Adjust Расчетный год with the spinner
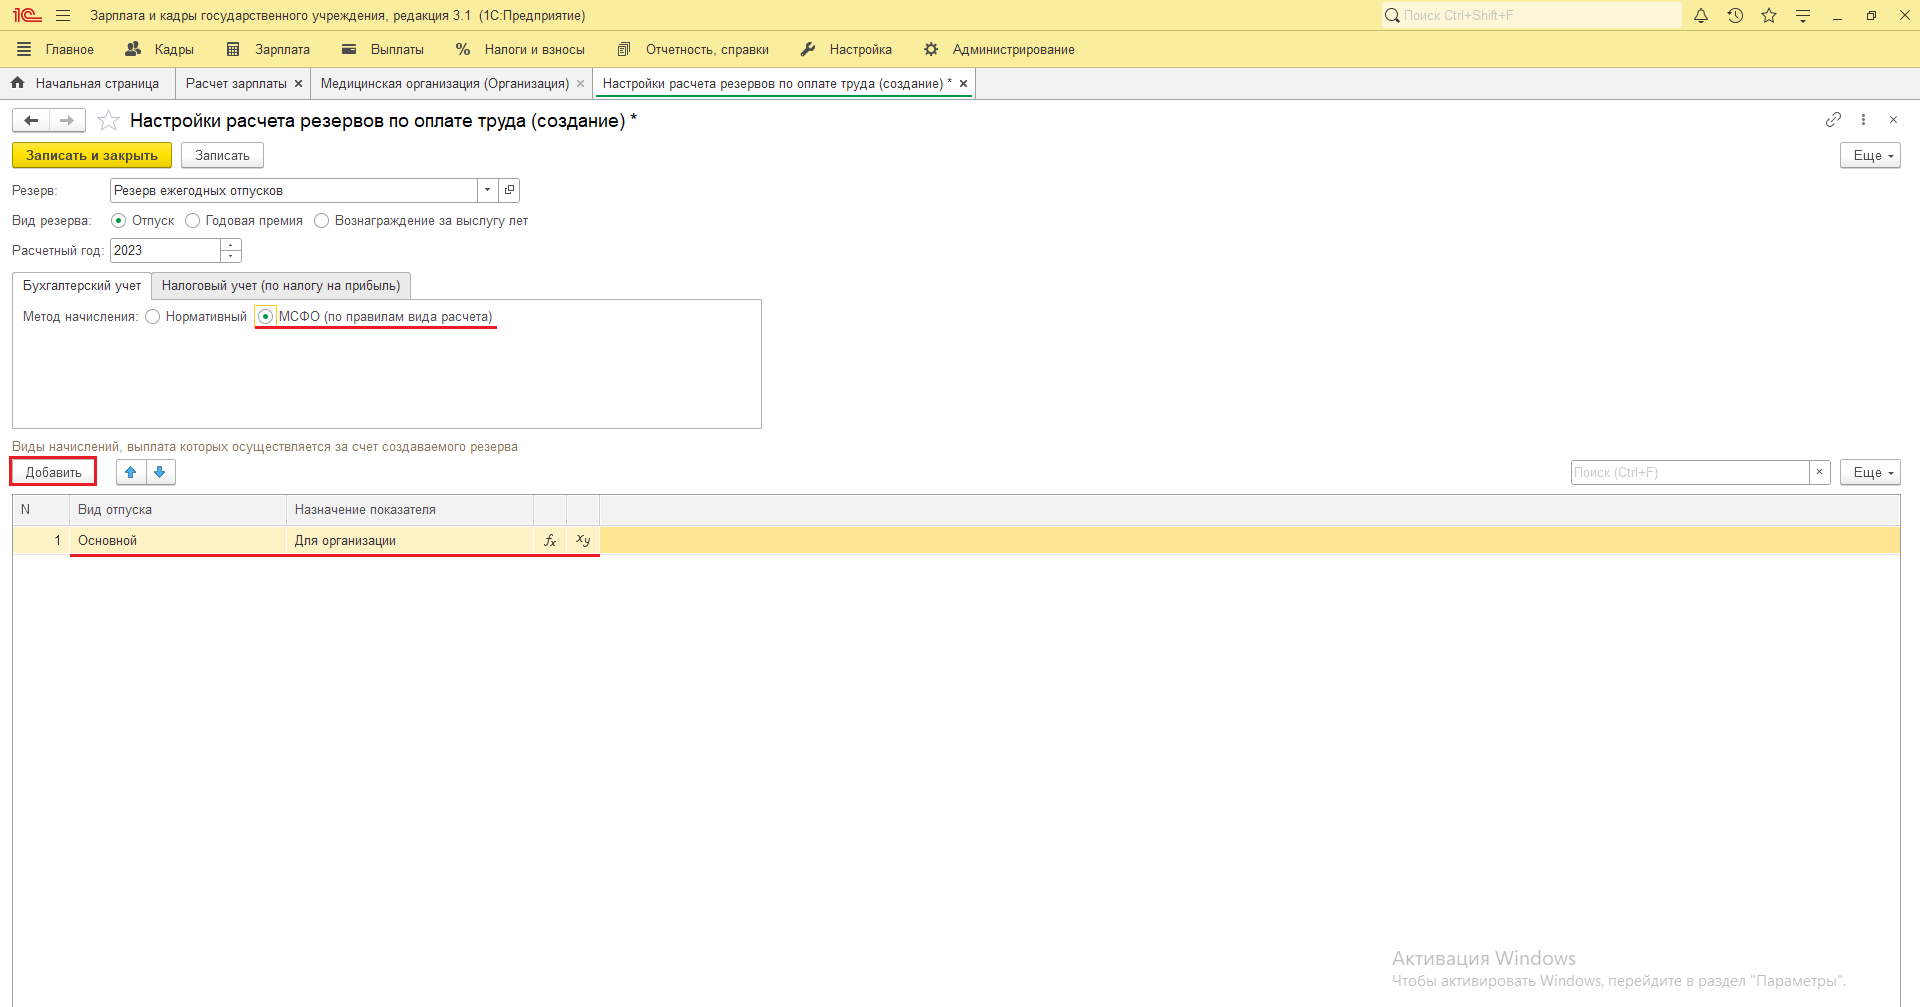The image size is (1920, 1007). (x=231, y=250)
